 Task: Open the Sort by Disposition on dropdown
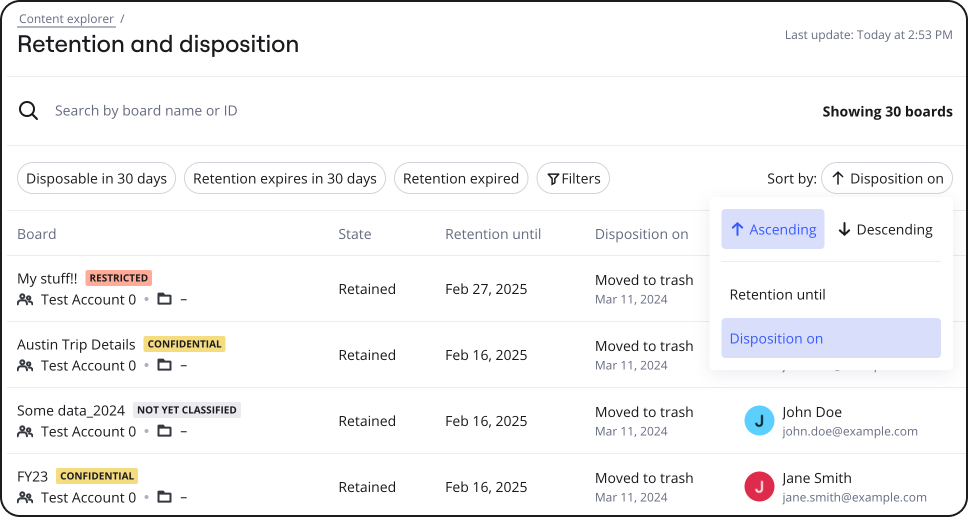coord(886,179)
